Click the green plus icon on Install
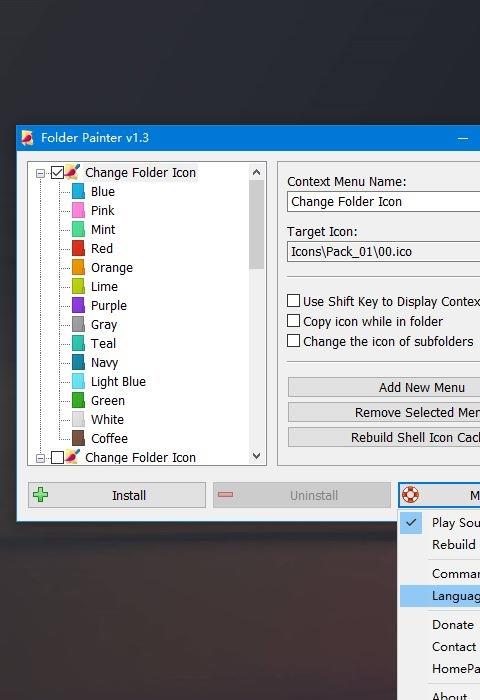Image resolution: width=480 pixels, height=700 pixels. pos(41,495)
